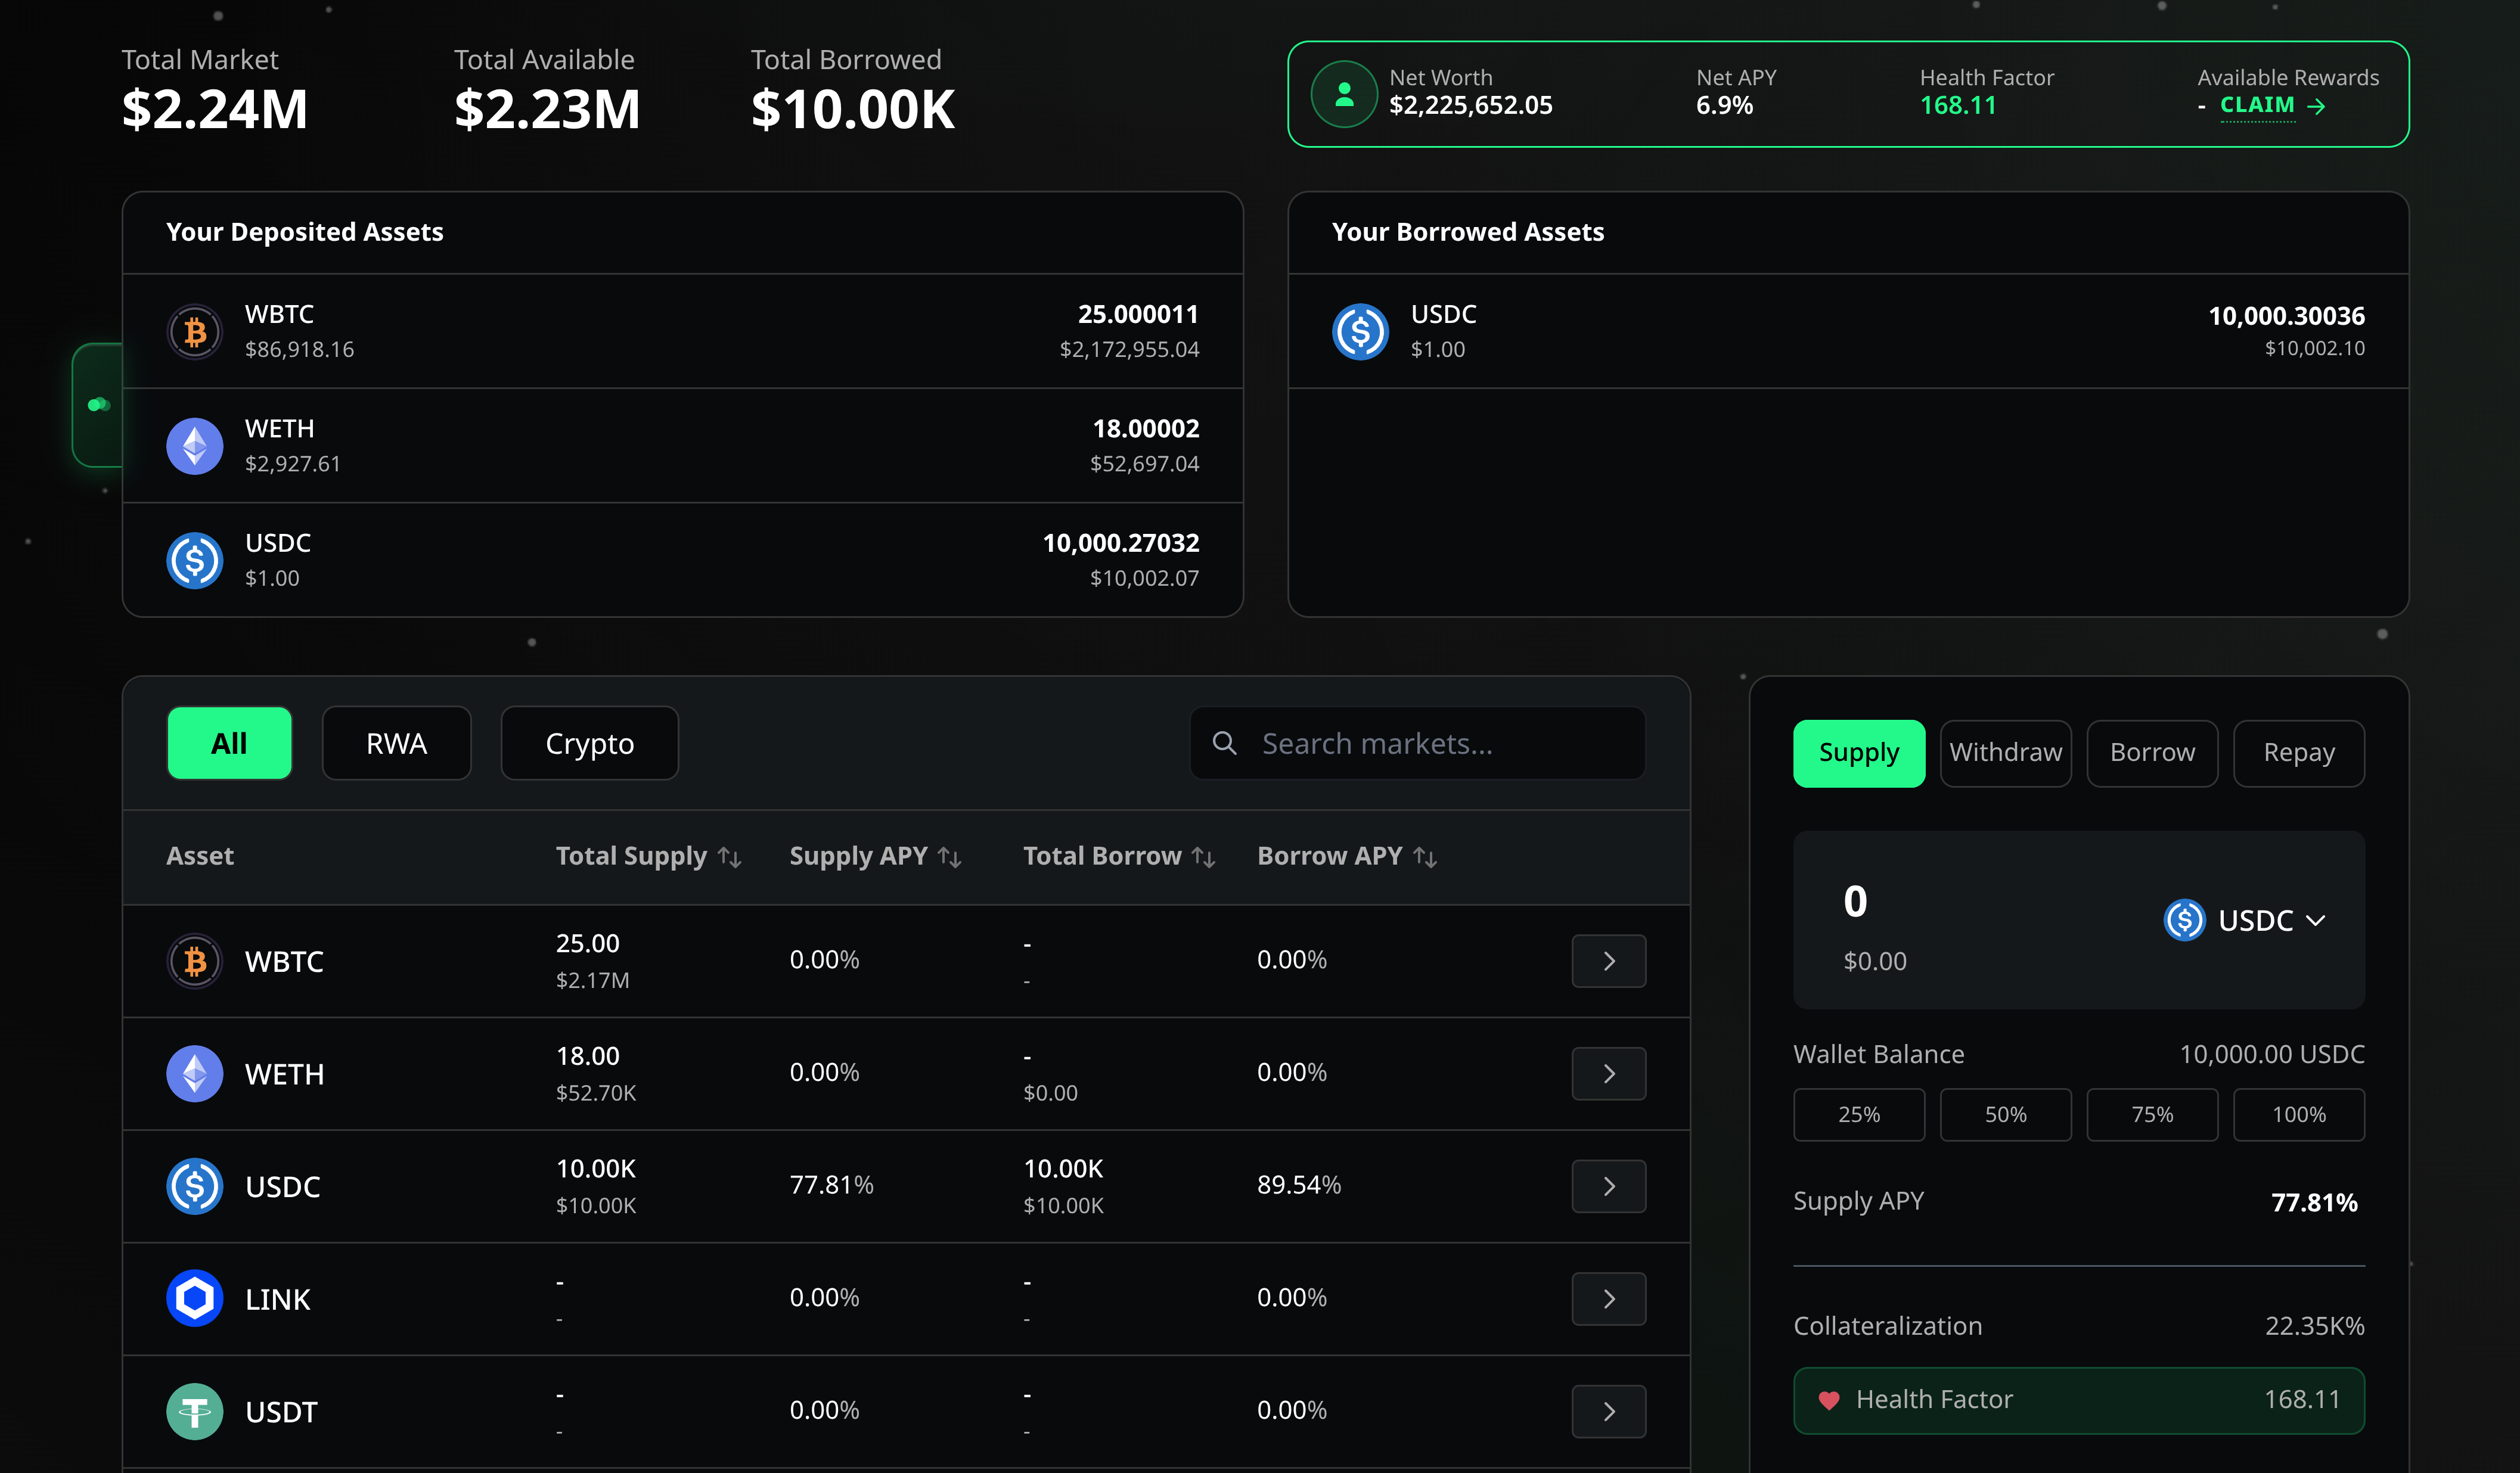Expand the USDC market row chevron
The width and height of the screenshot is (2520, 1473).
(1608, 1186)
